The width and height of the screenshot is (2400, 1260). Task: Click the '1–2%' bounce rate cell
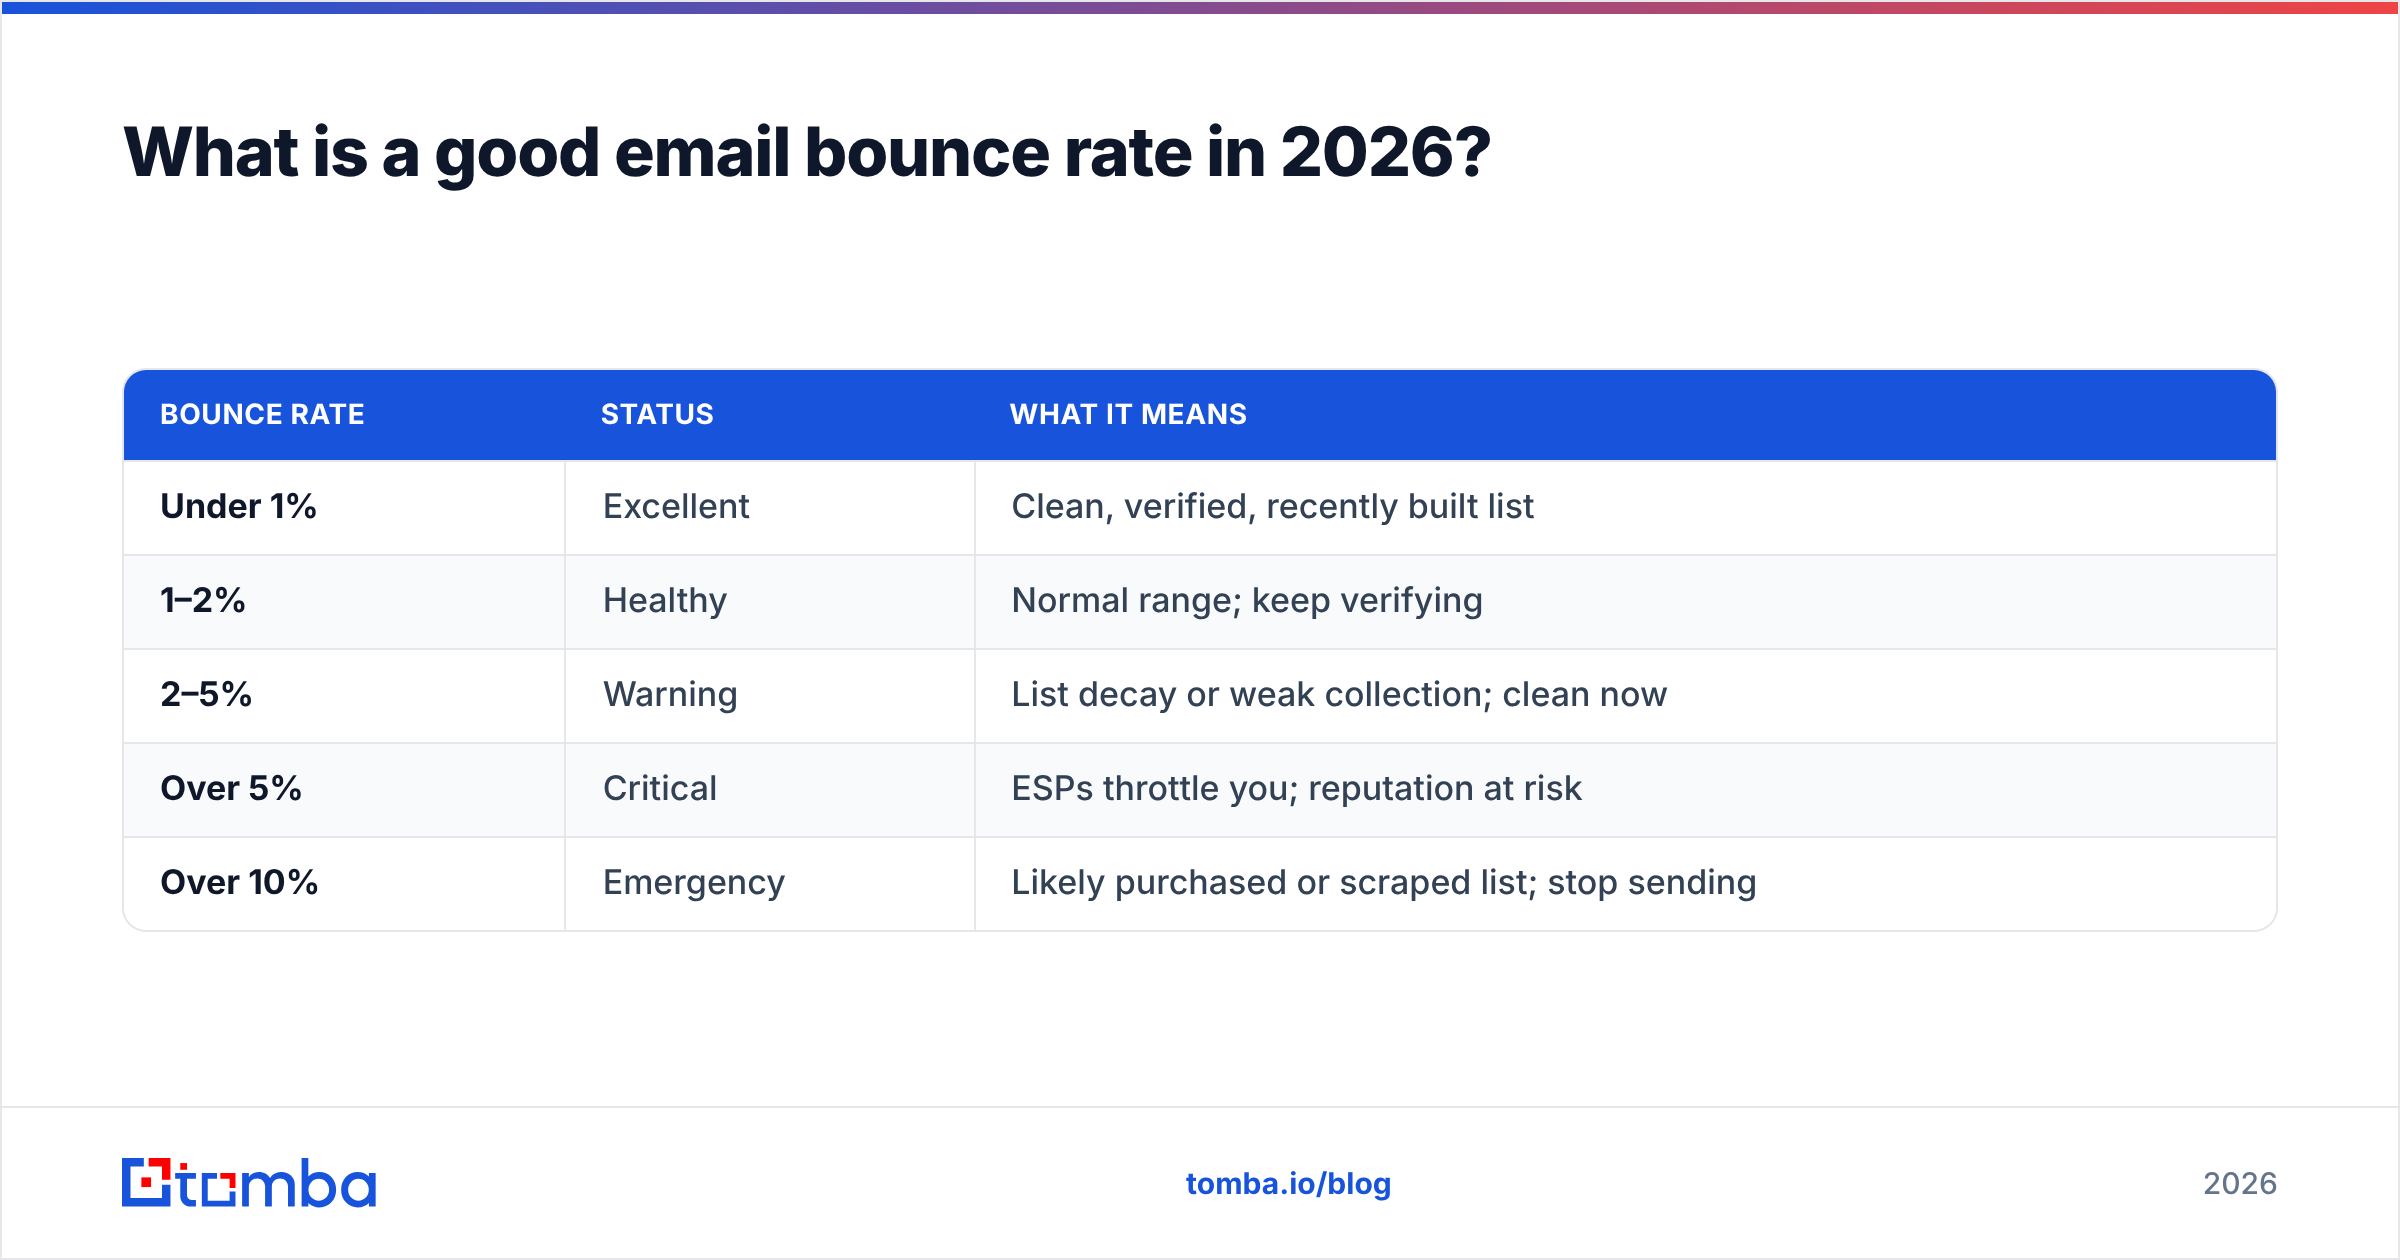coord(344,602)
